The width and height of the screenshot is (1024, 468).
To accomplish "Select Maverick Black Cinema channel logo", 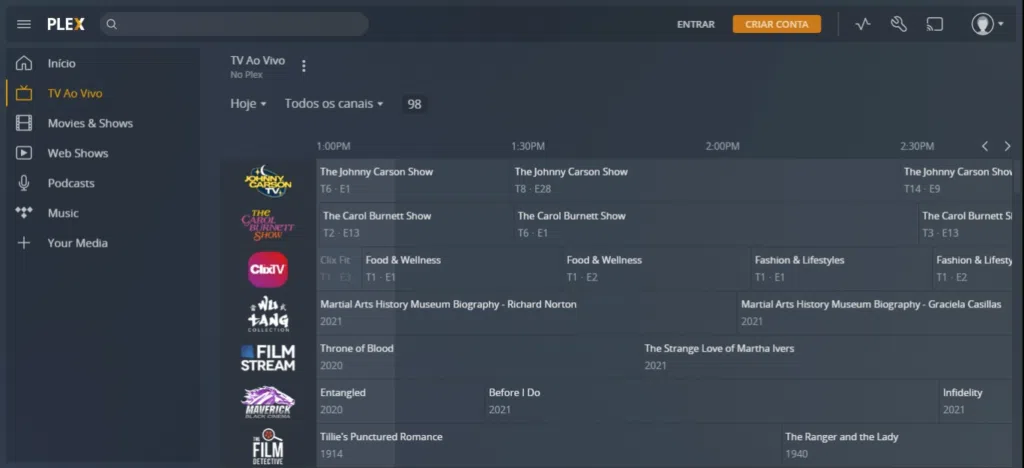I will (268, 402).
